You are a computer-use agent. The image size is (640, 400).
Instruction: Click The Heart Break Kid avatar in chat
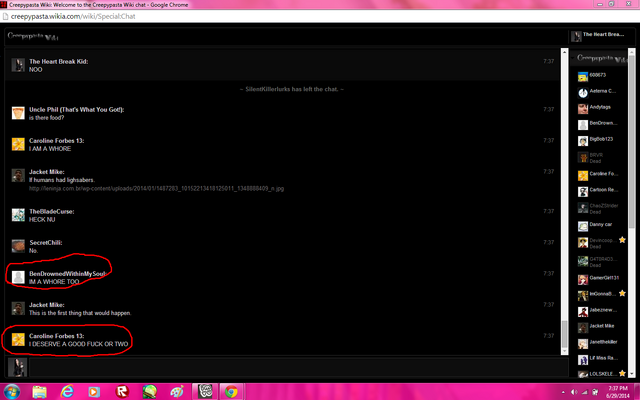coord(18,65)
